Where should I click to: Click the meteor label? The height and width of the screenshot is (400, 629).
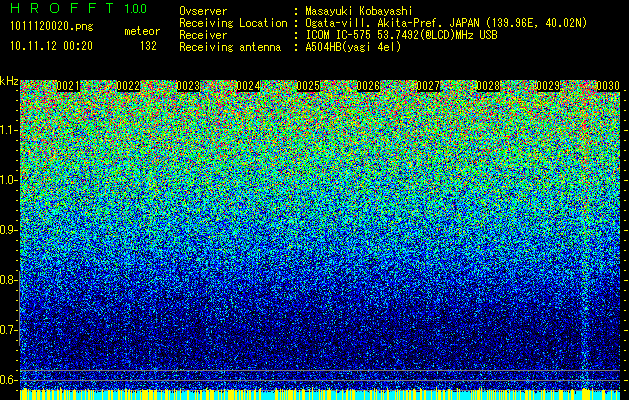coord(142,31)
